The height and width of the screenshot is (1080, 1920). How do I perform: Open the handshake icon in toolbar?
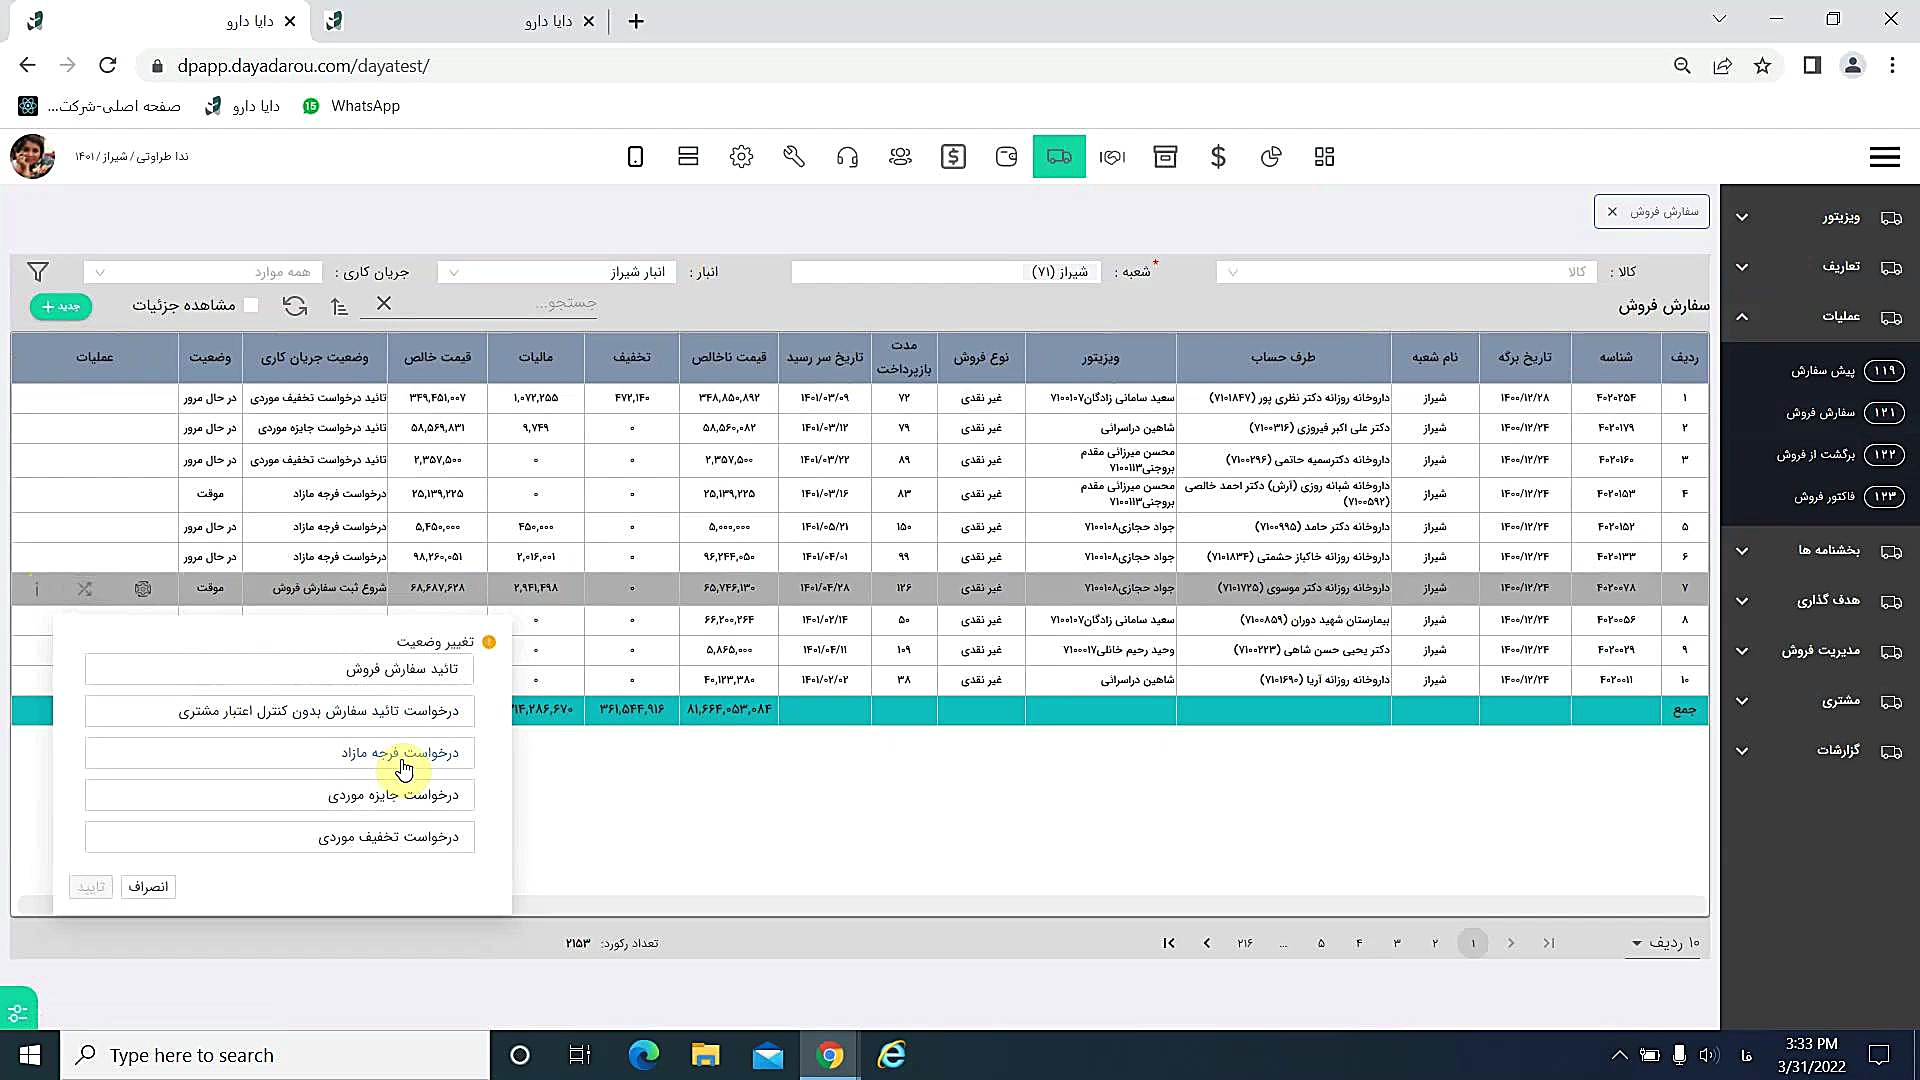[1112, 156]
